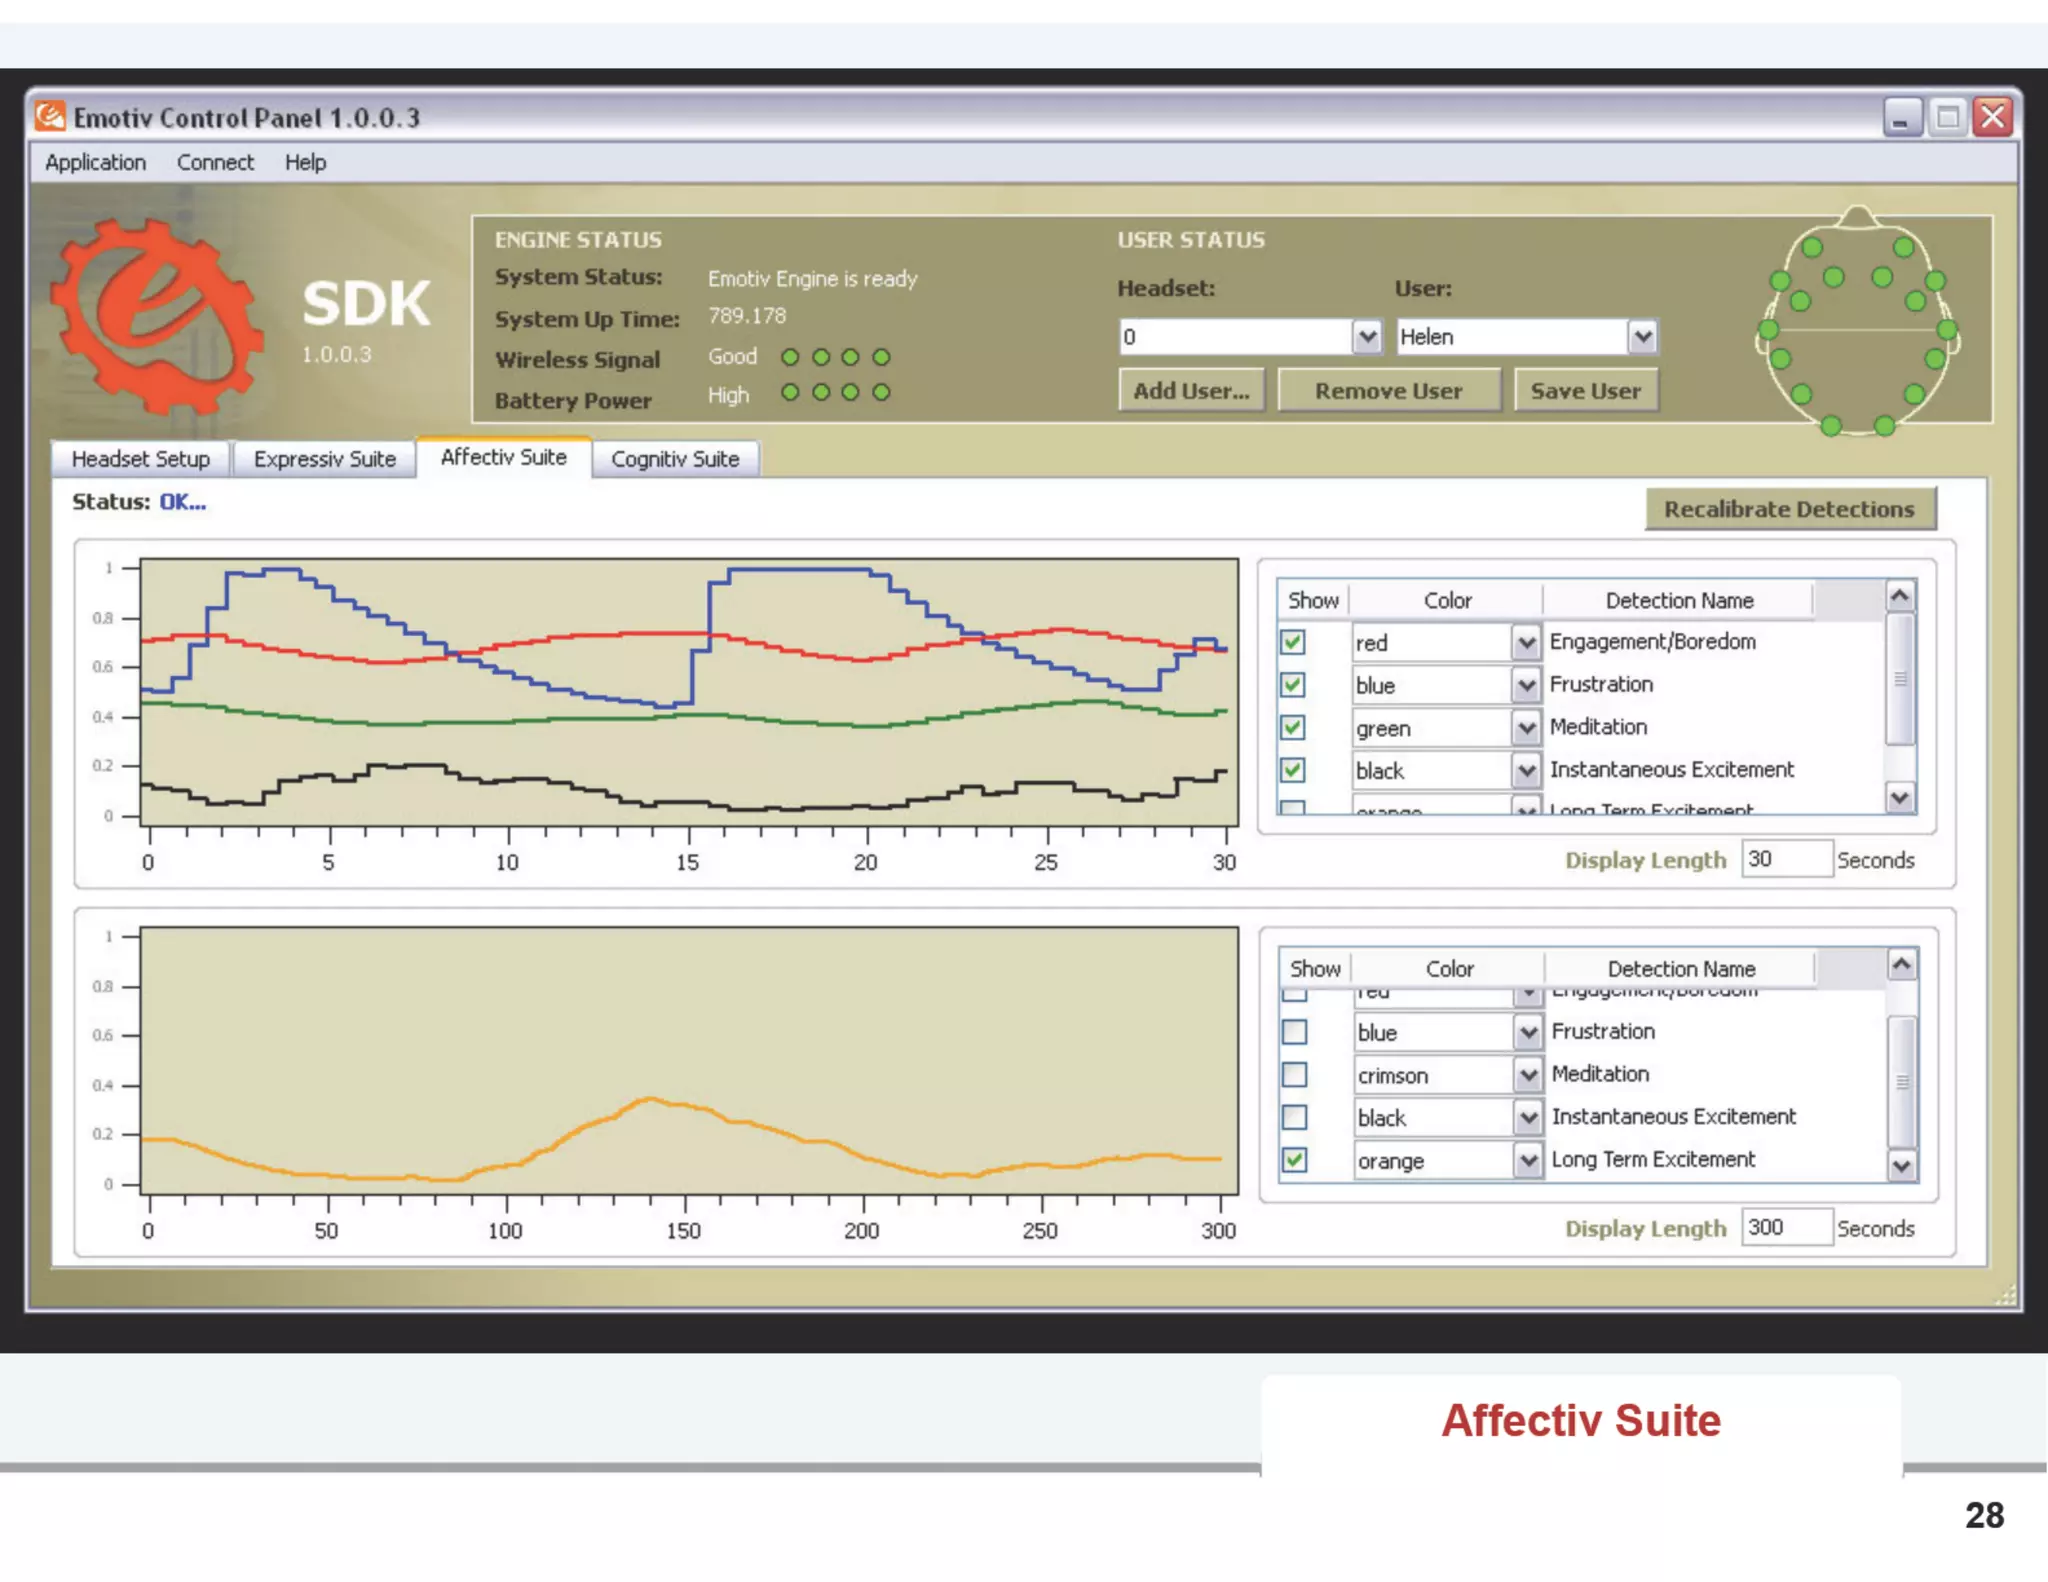The width and height of the screenshot is (2048, 1582).
Task: Open orange color dropdown for Long Term Excitement
Action: [x=1527, y=1161]
